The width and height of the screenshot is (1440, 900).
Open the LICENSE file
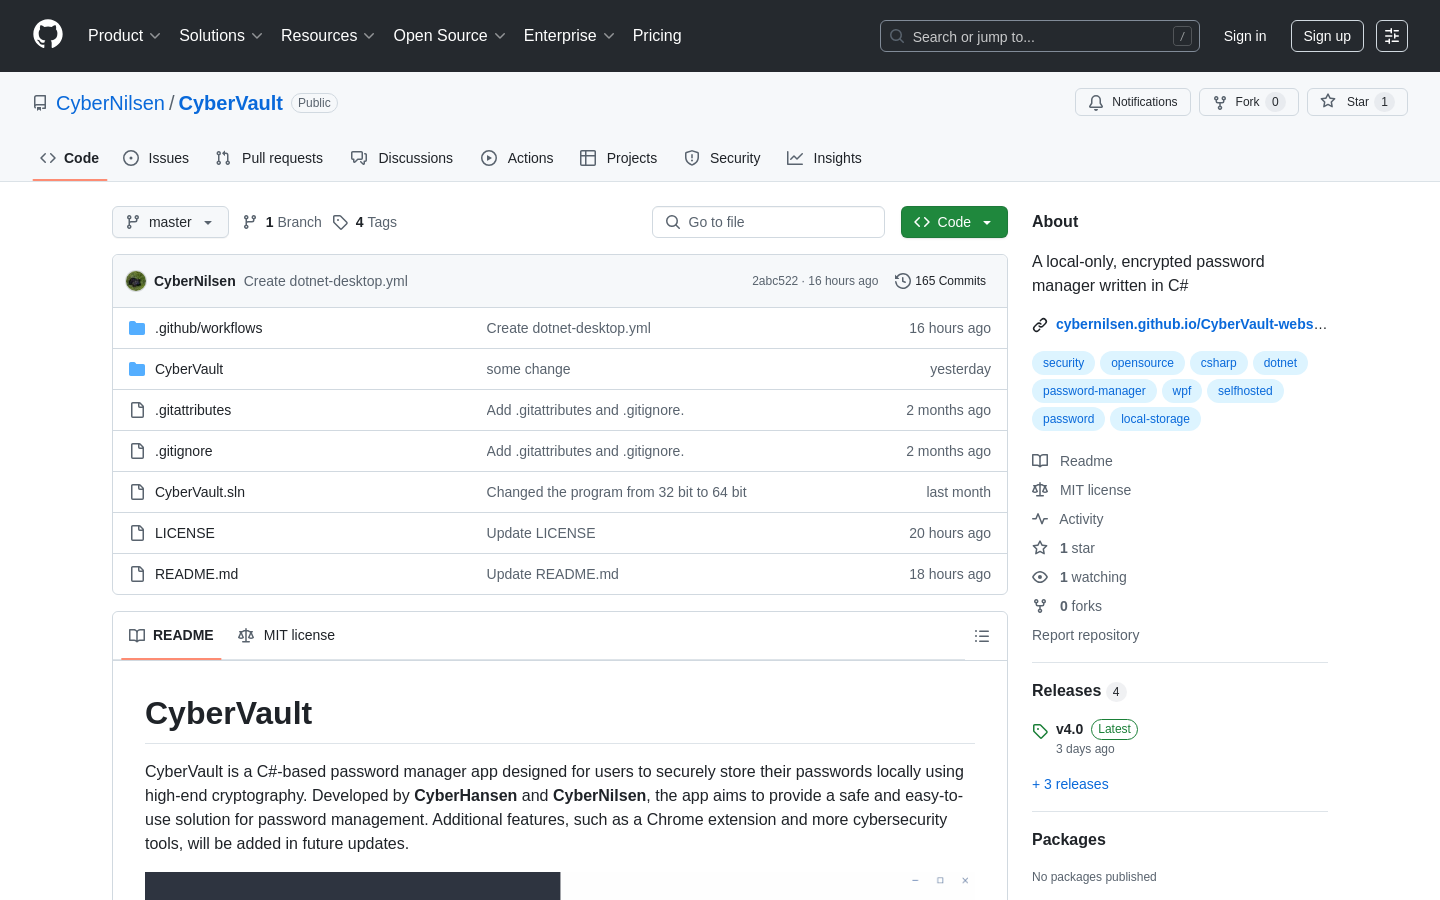(185, 533)
